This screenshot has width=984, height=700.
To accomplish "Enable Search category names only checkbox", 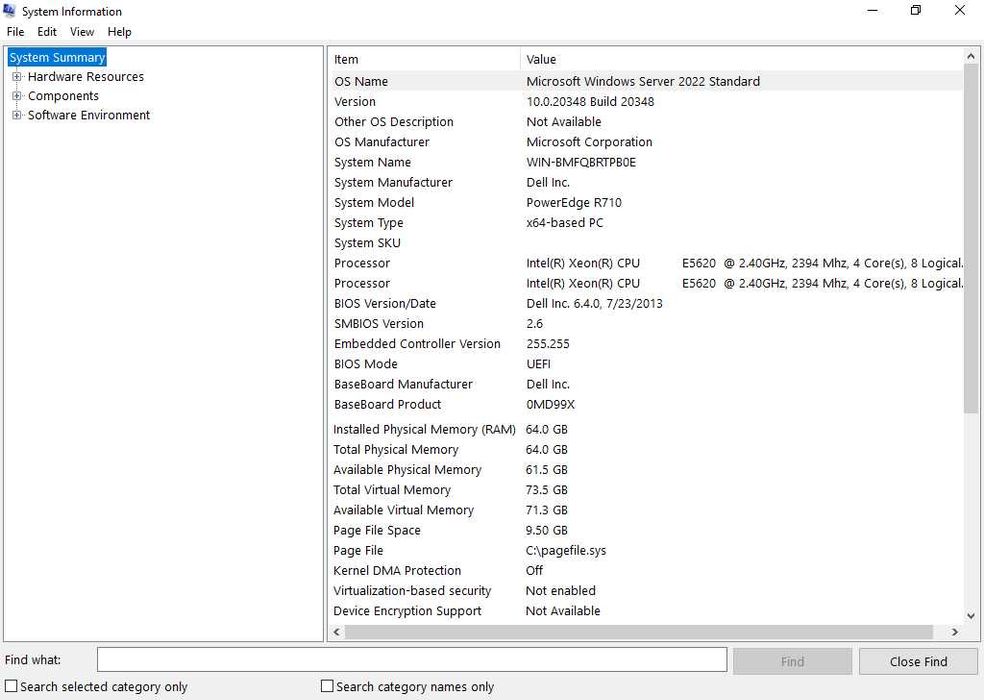I will click(327, 686).
